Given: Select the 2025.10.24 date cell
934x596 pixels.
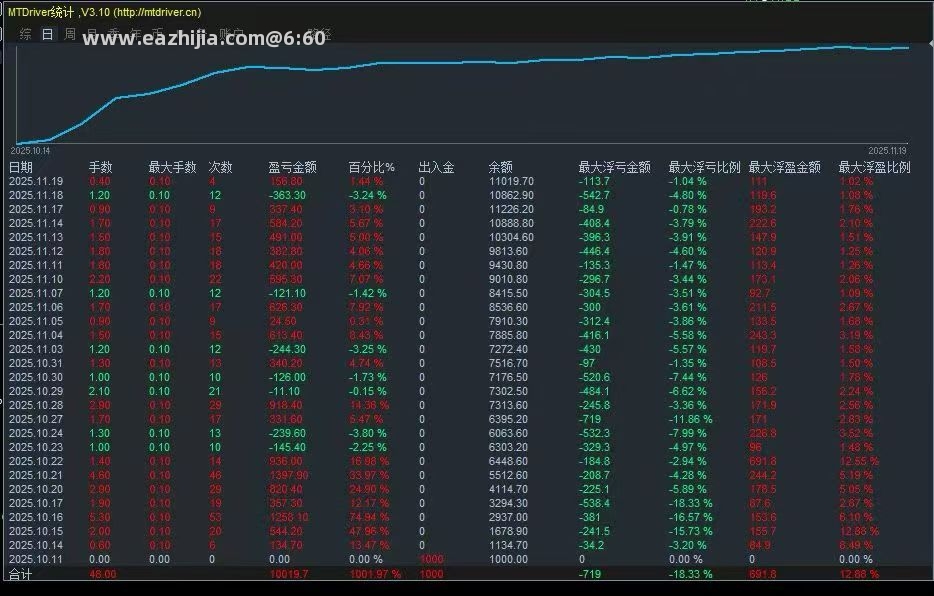Looking at the screenshot, I should click(36, 433).
